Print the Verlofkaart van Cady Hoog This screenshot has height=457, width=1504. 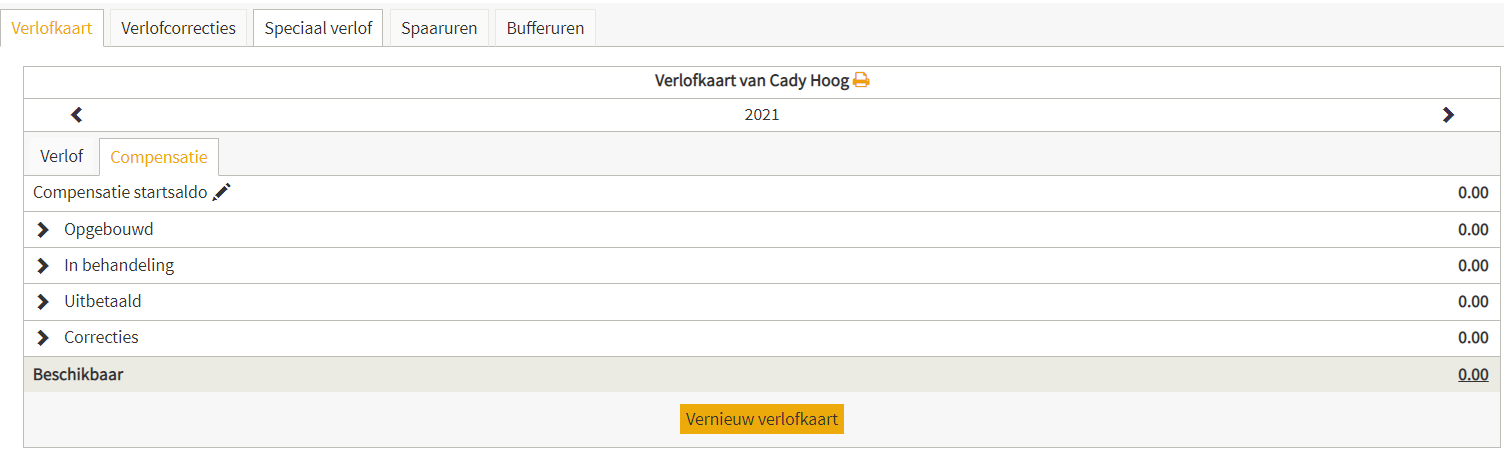click(x=861, y=80)
